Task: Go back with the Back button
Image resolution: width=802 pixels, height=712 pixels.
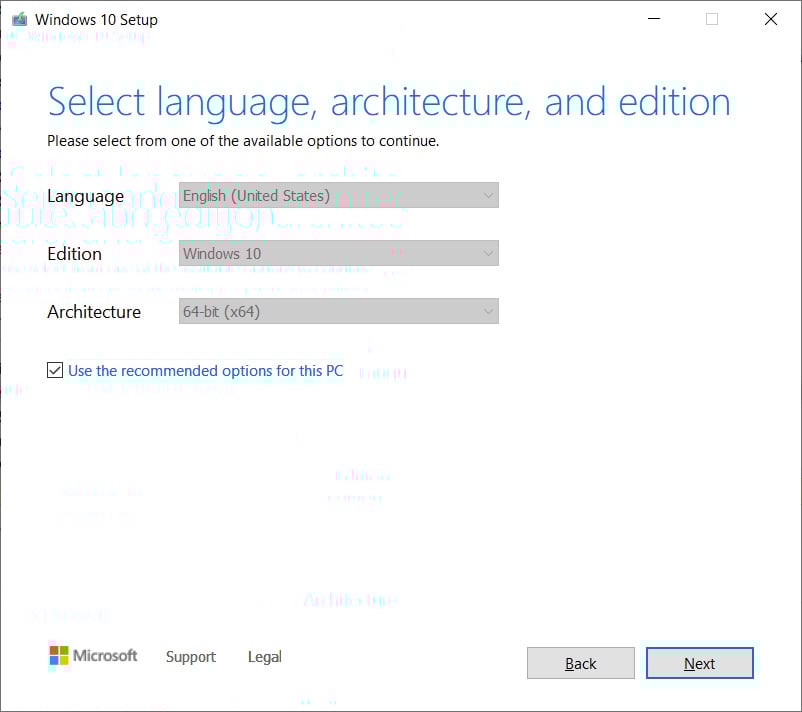Action: (580, 663)
